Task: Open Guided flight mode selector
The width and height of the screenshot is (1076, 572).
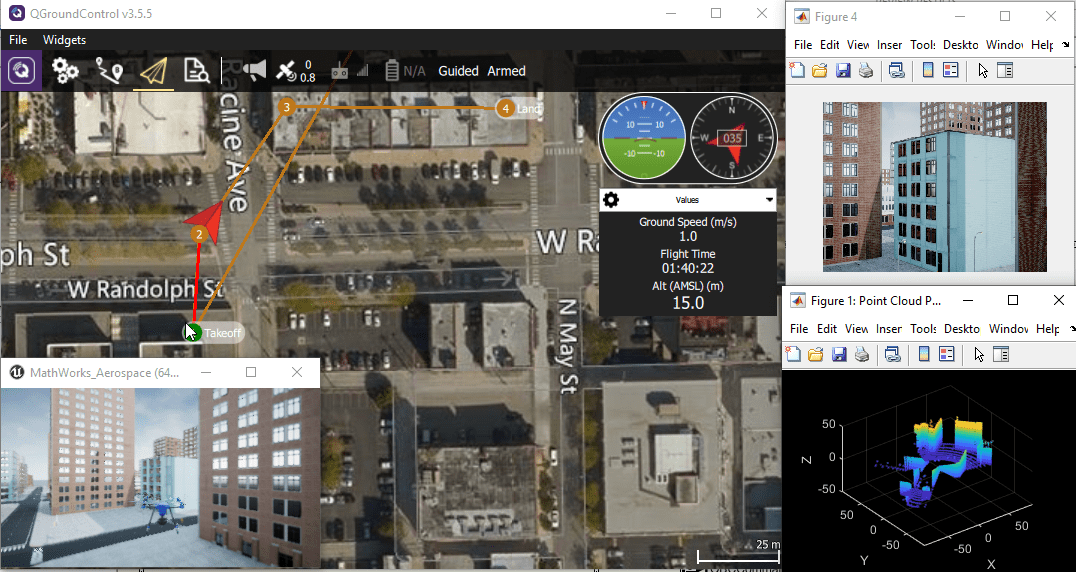Action: pyautogui.click(x=458, y=71)
